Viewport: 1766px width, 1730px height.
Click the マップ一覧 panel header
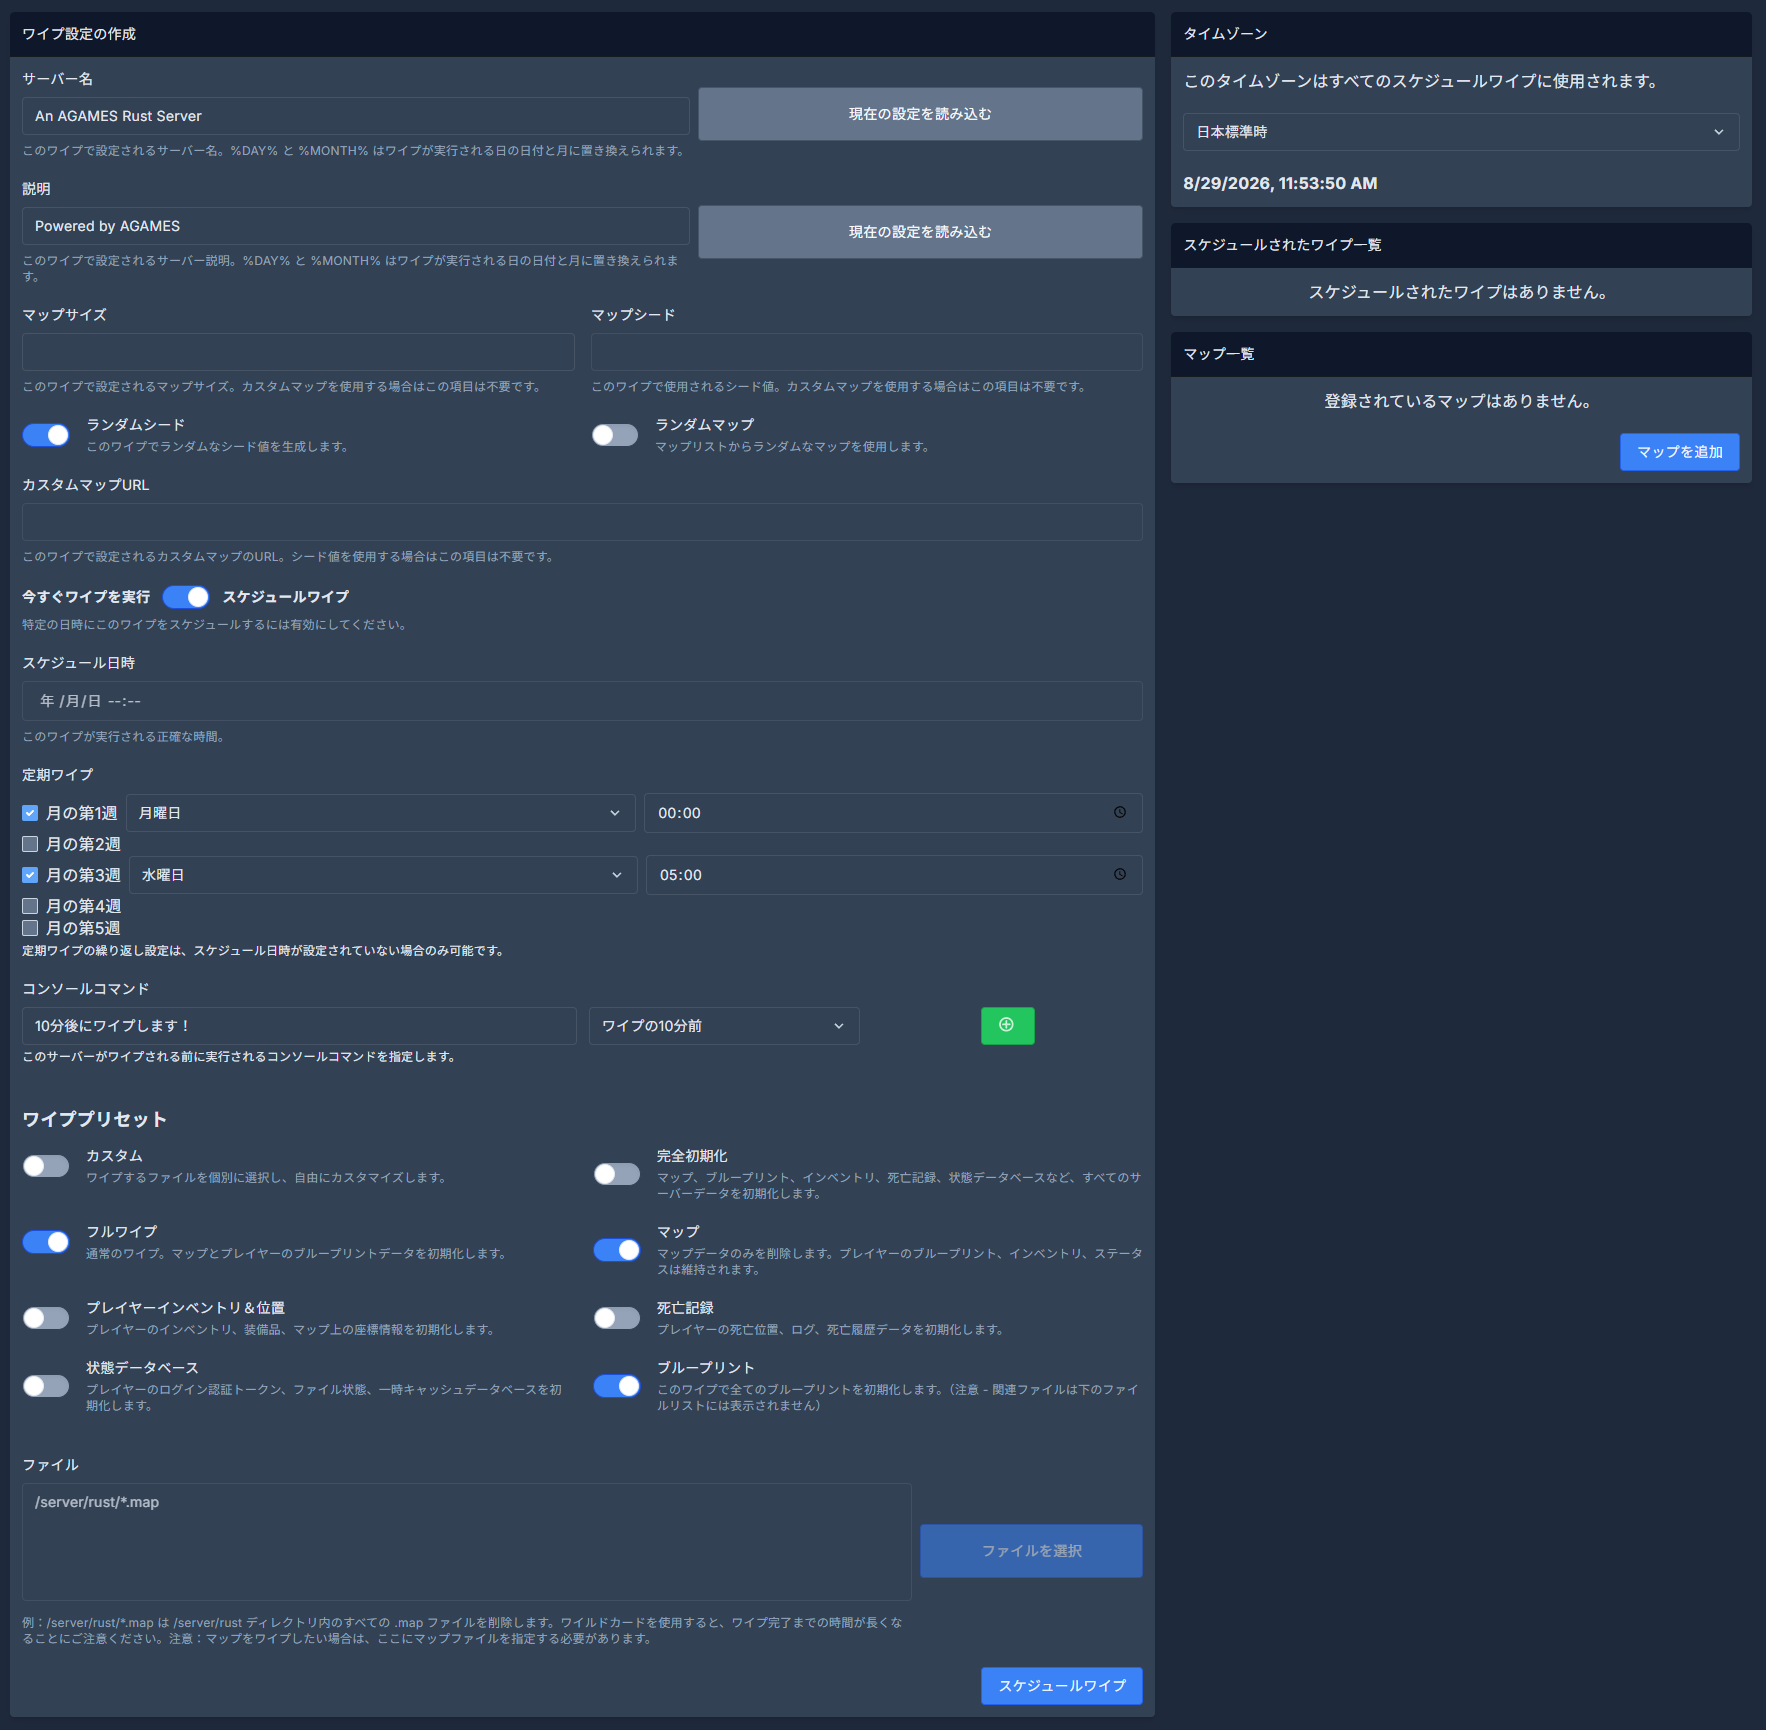[x=1461, y=354]
